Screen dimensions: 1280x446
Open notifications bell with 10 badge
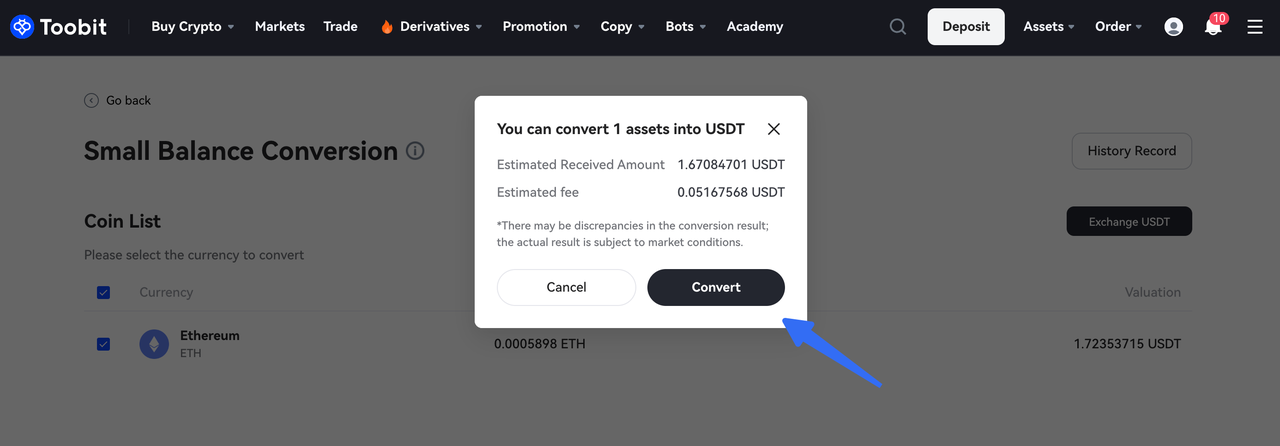click(1215, 25)
